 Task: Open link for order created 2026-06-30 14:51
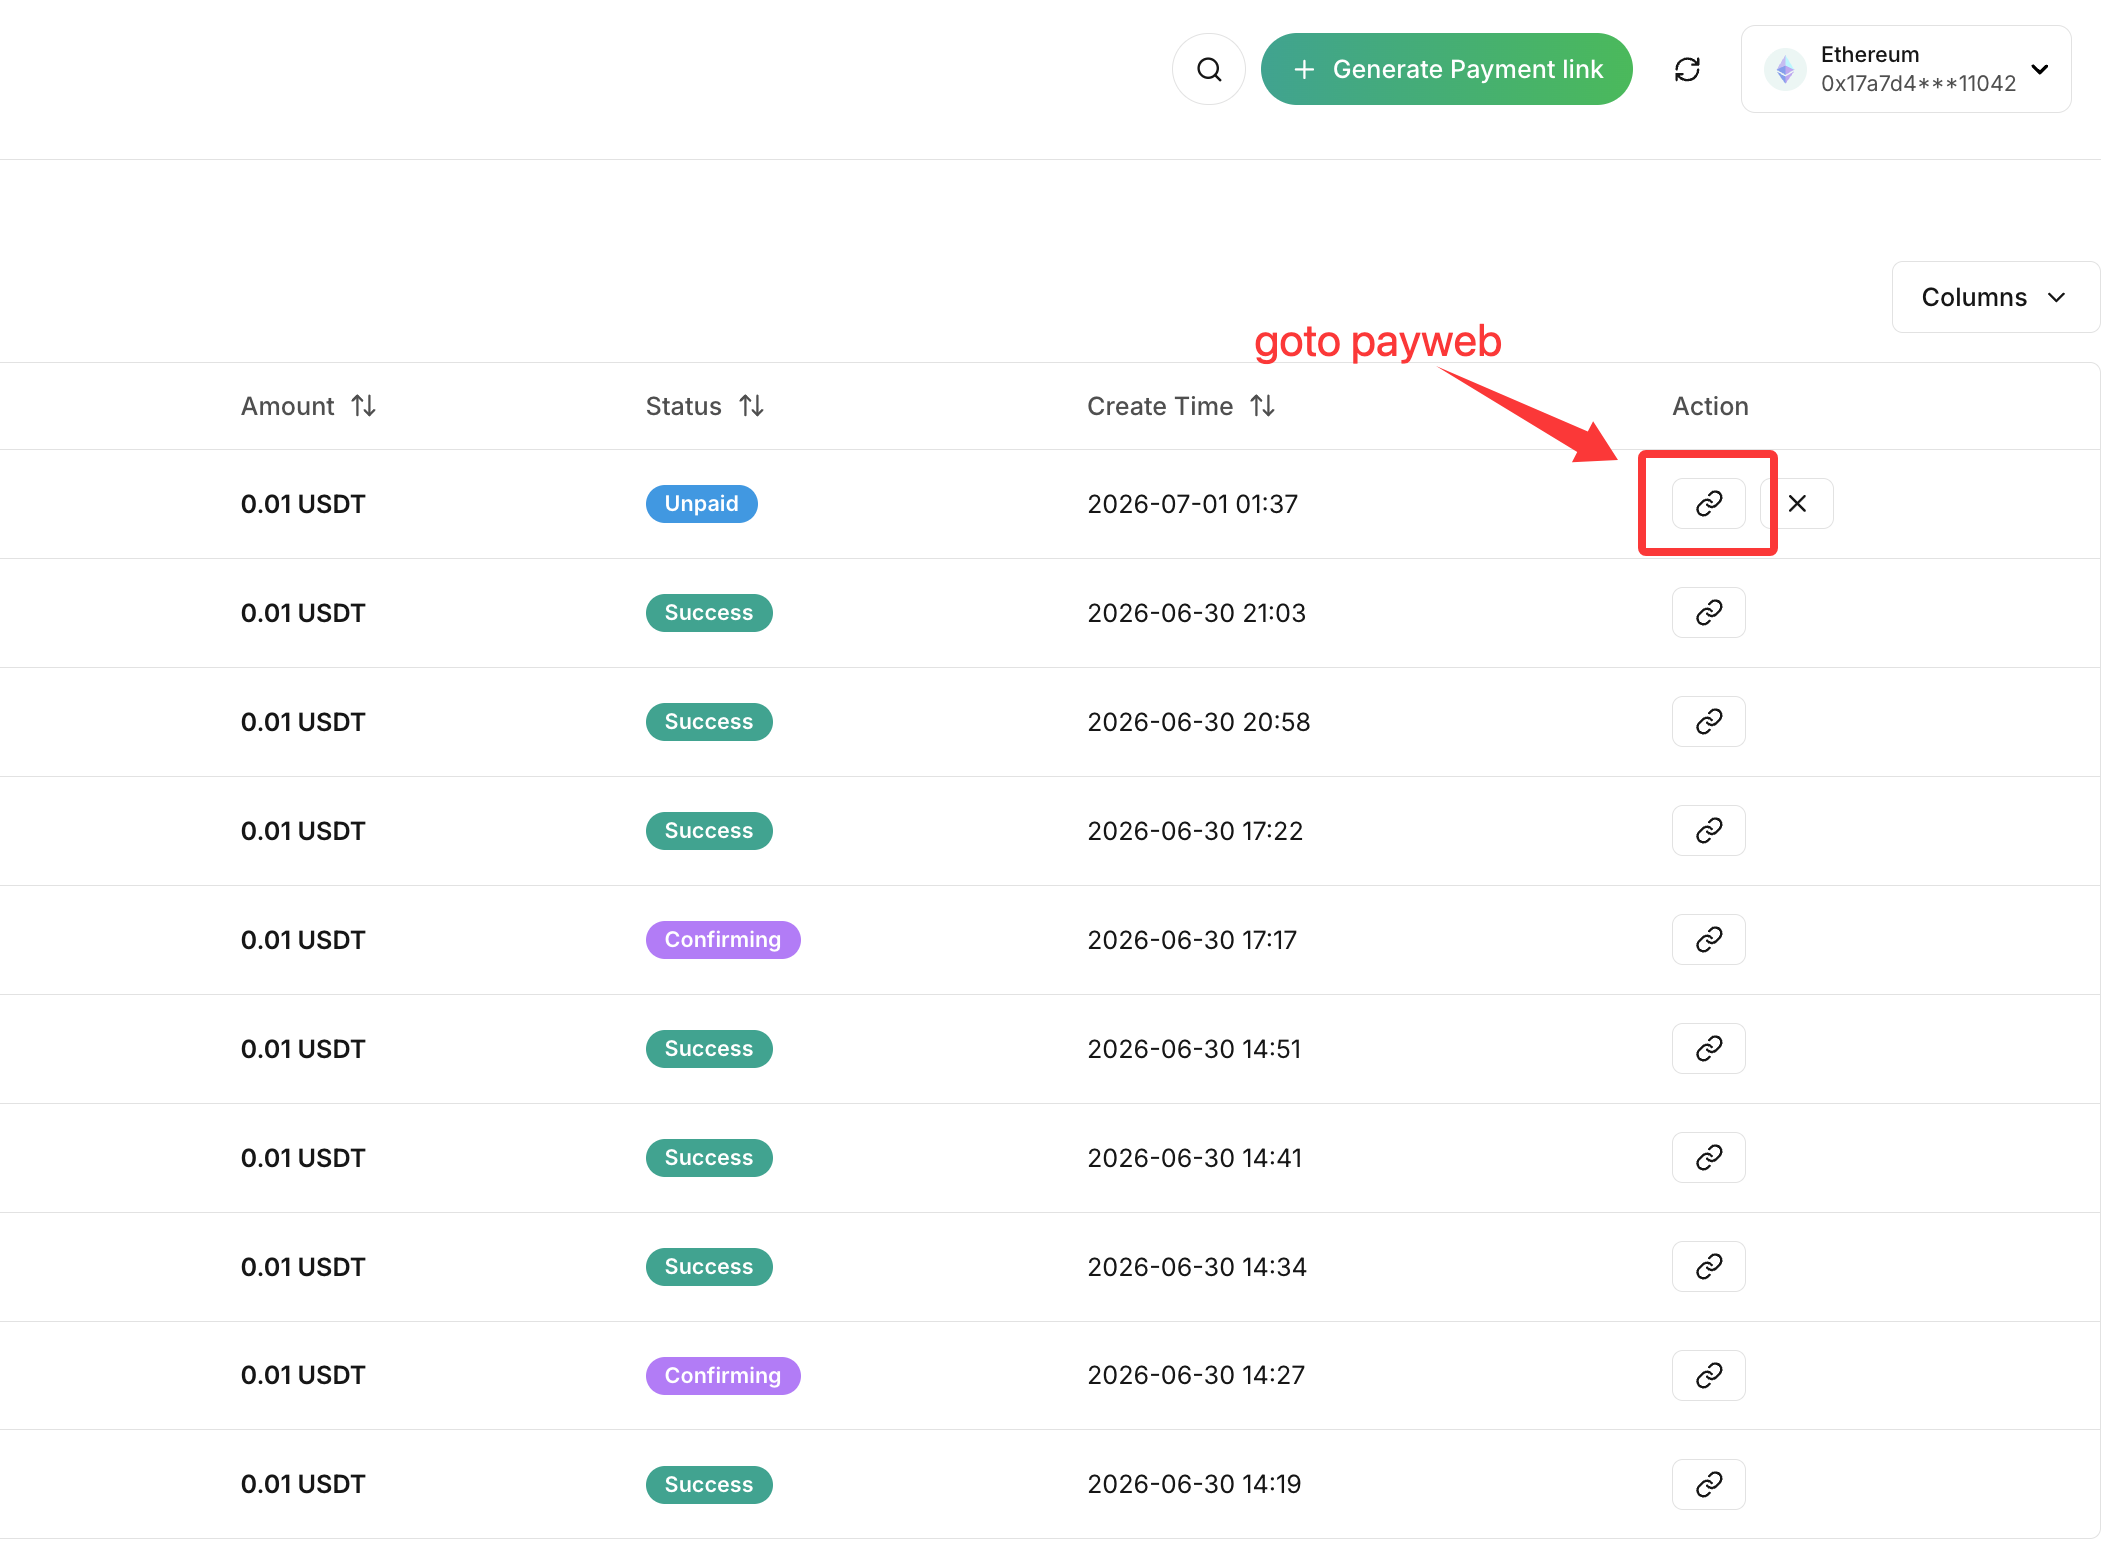[x=1708, y=1048]
